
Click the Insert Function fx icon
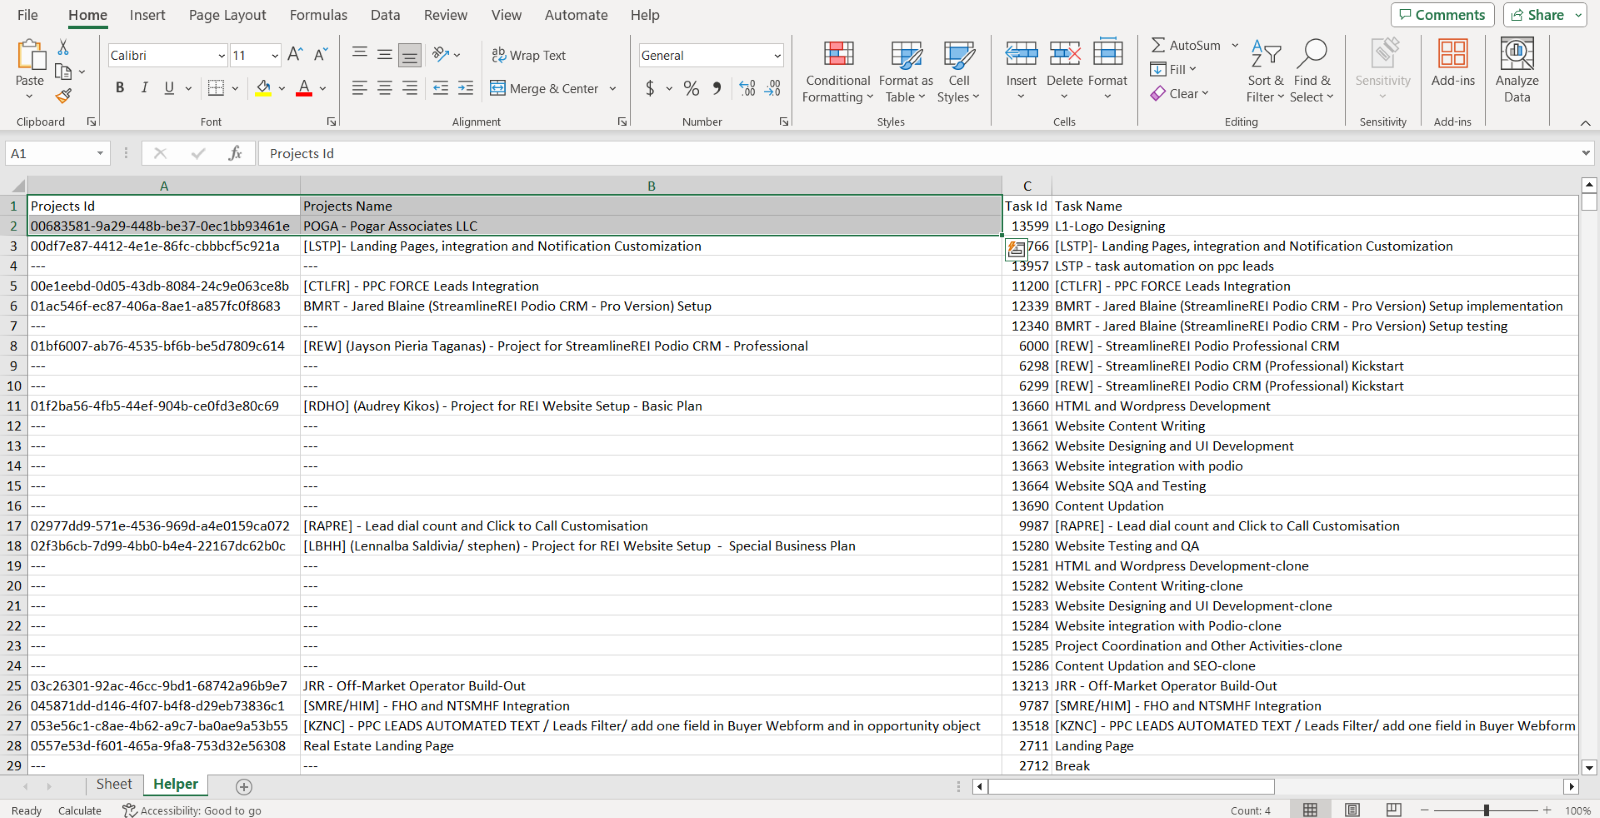235,153
